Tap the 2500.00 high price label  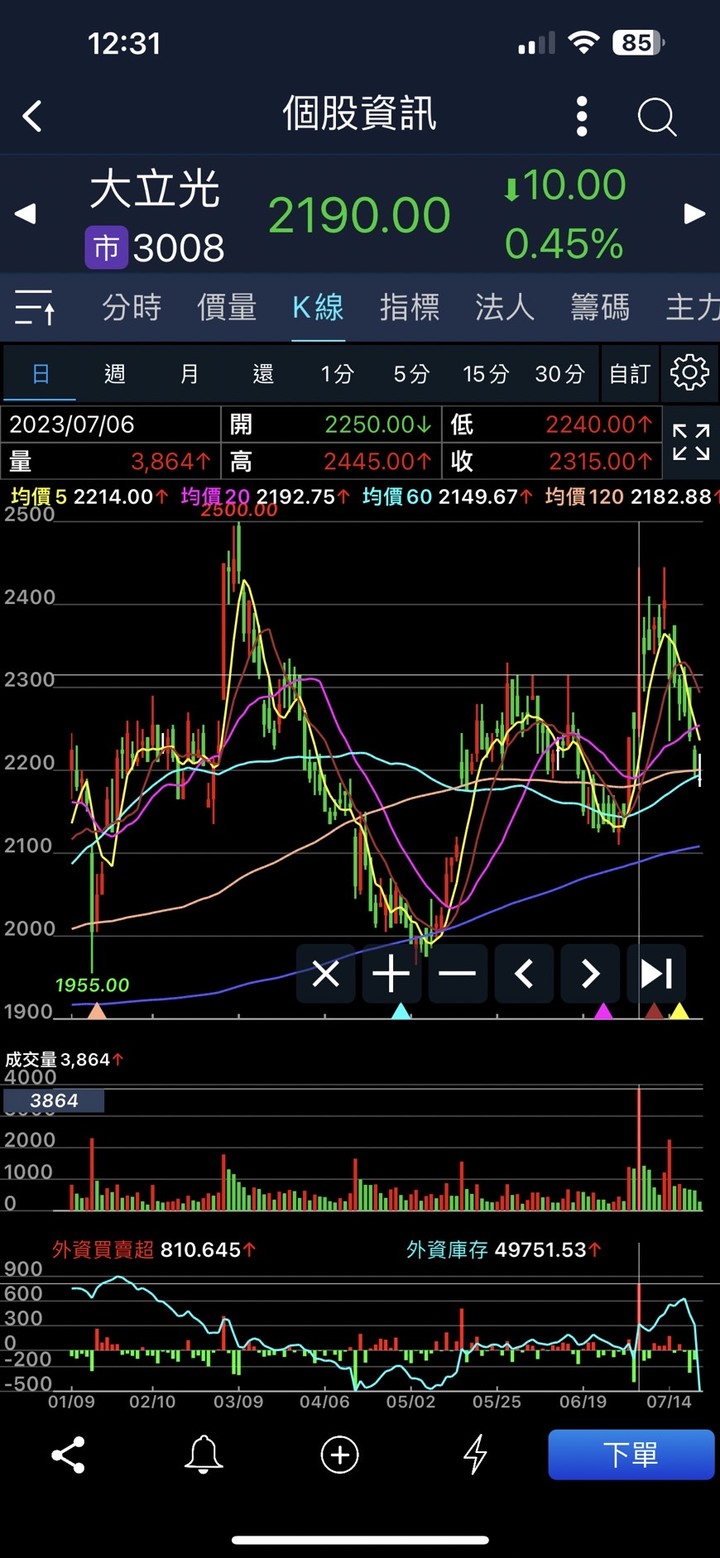click(x=239, y=509)
